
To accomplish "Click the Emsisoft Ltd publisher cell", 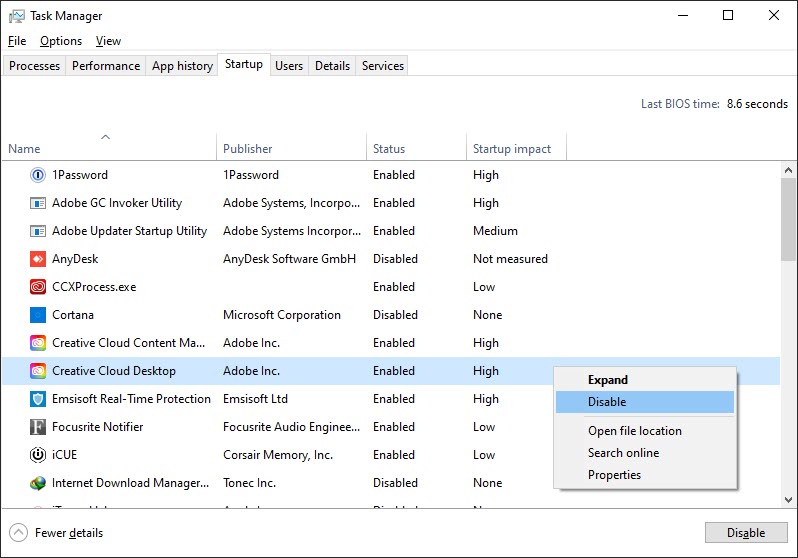I will click(255, 399).
